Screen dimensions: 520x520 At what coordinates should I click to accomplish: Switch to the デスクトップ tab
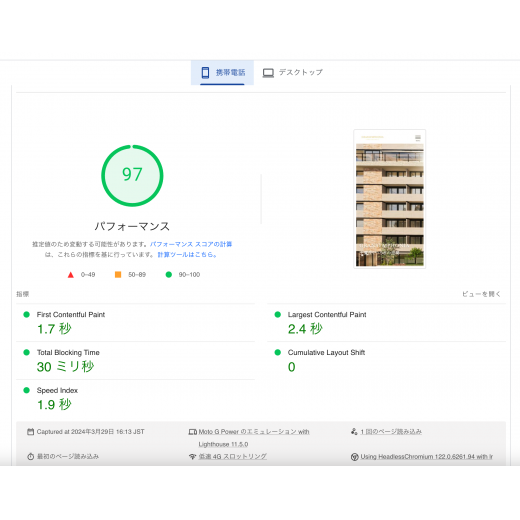pyautogui.click(x=292, y=73)
